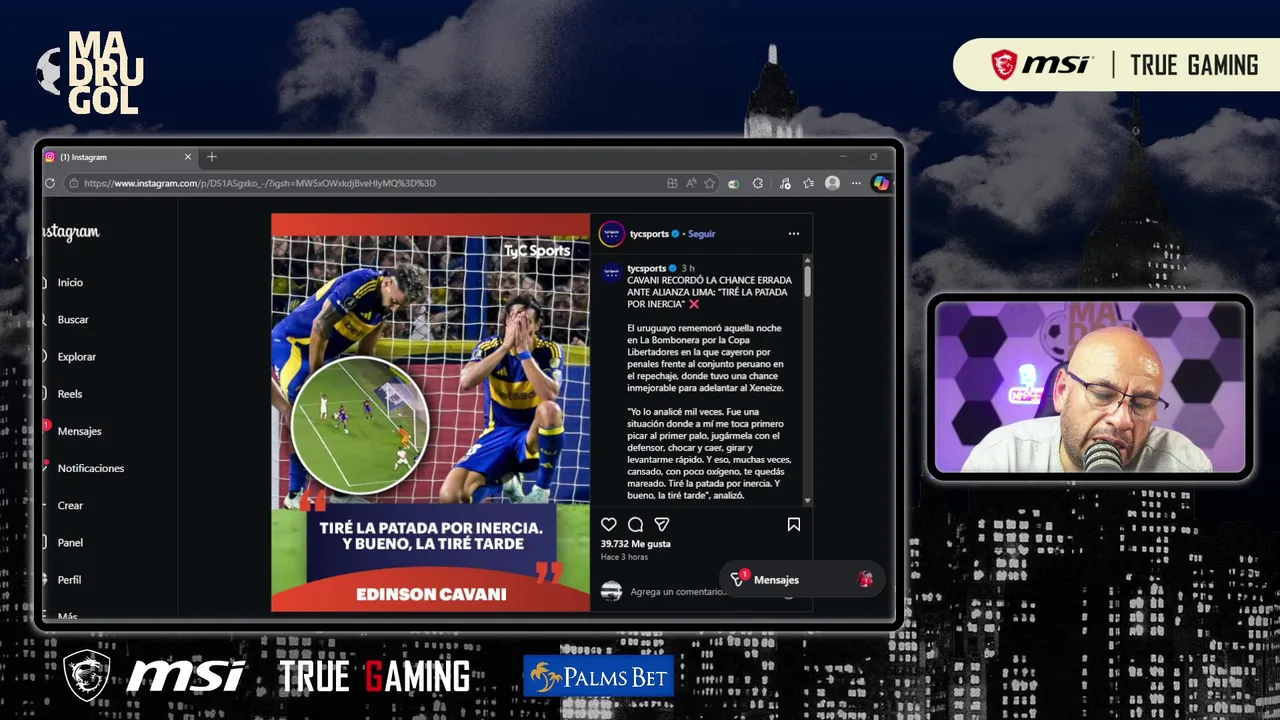Image resolution: width=1280 pixels, height=720 pixels.
Task: Click the caption scrollbar up arrow
Action: 807,260
